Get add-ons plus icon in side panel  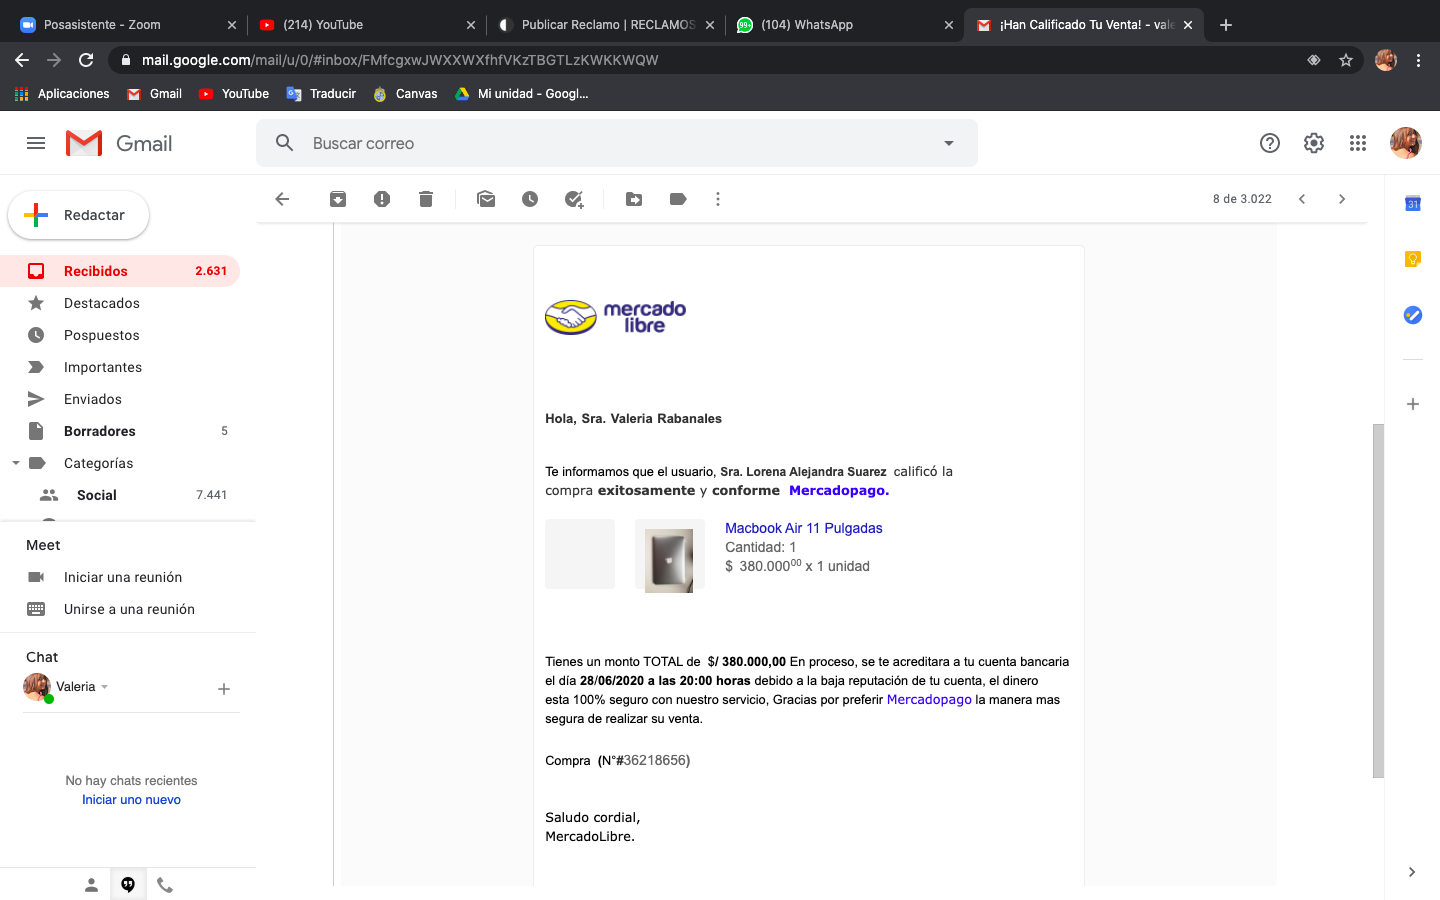1413,404
